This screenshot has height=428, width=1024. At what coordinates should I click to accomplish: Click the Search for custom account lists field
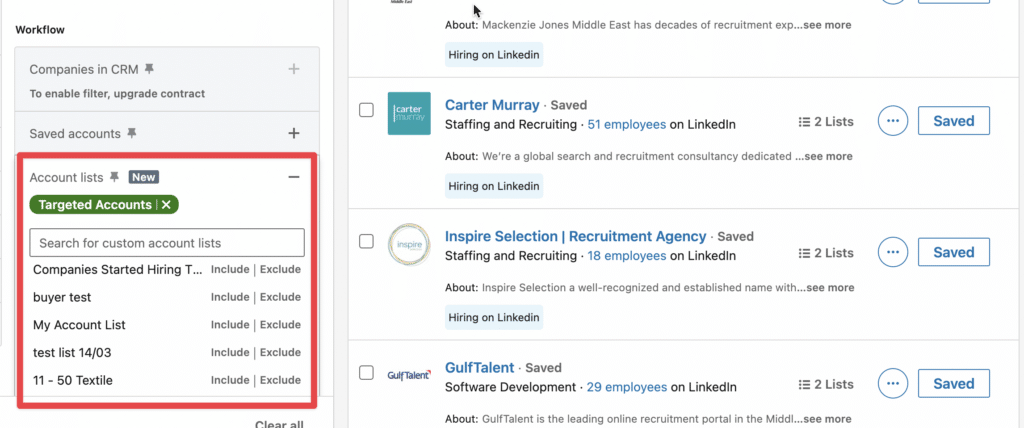point(167,242)
